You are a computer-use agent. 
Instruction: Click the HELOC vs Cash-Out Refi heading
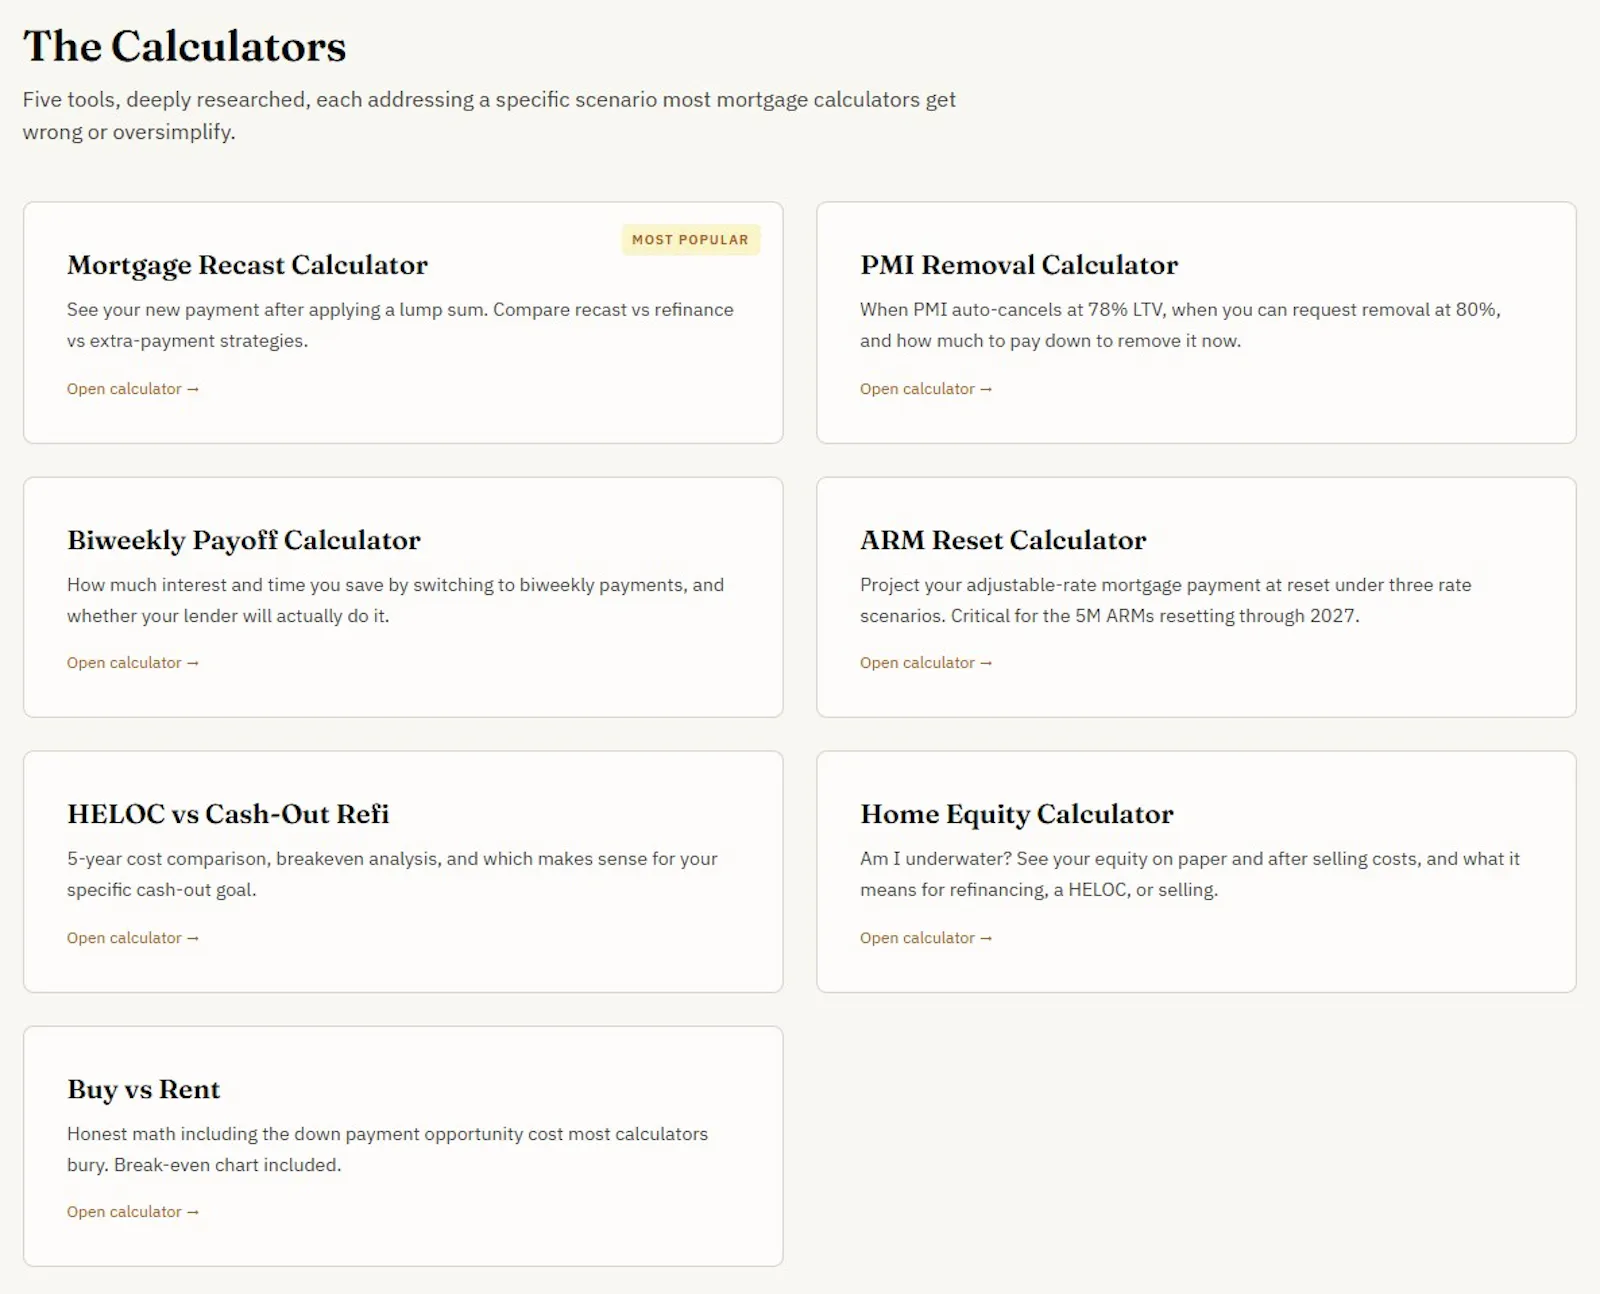[228, 814]
